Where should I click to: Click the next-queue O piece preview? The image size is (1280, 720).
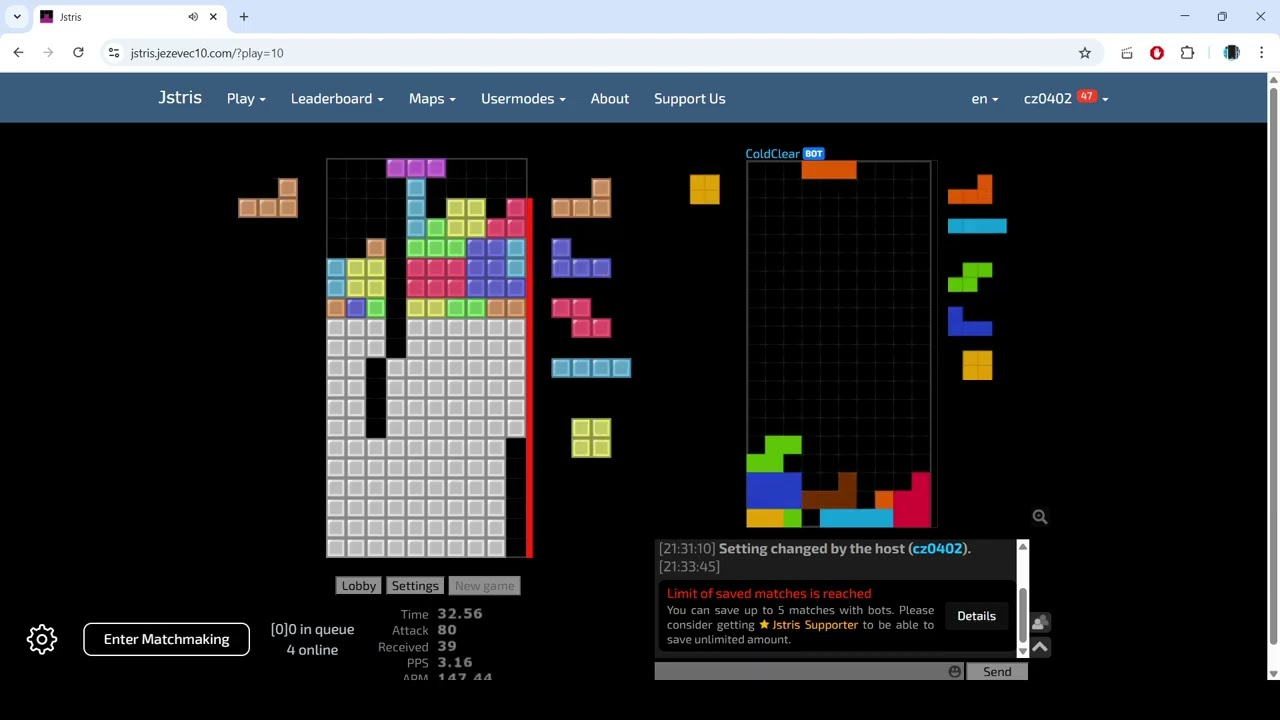(x=591, y=438)
